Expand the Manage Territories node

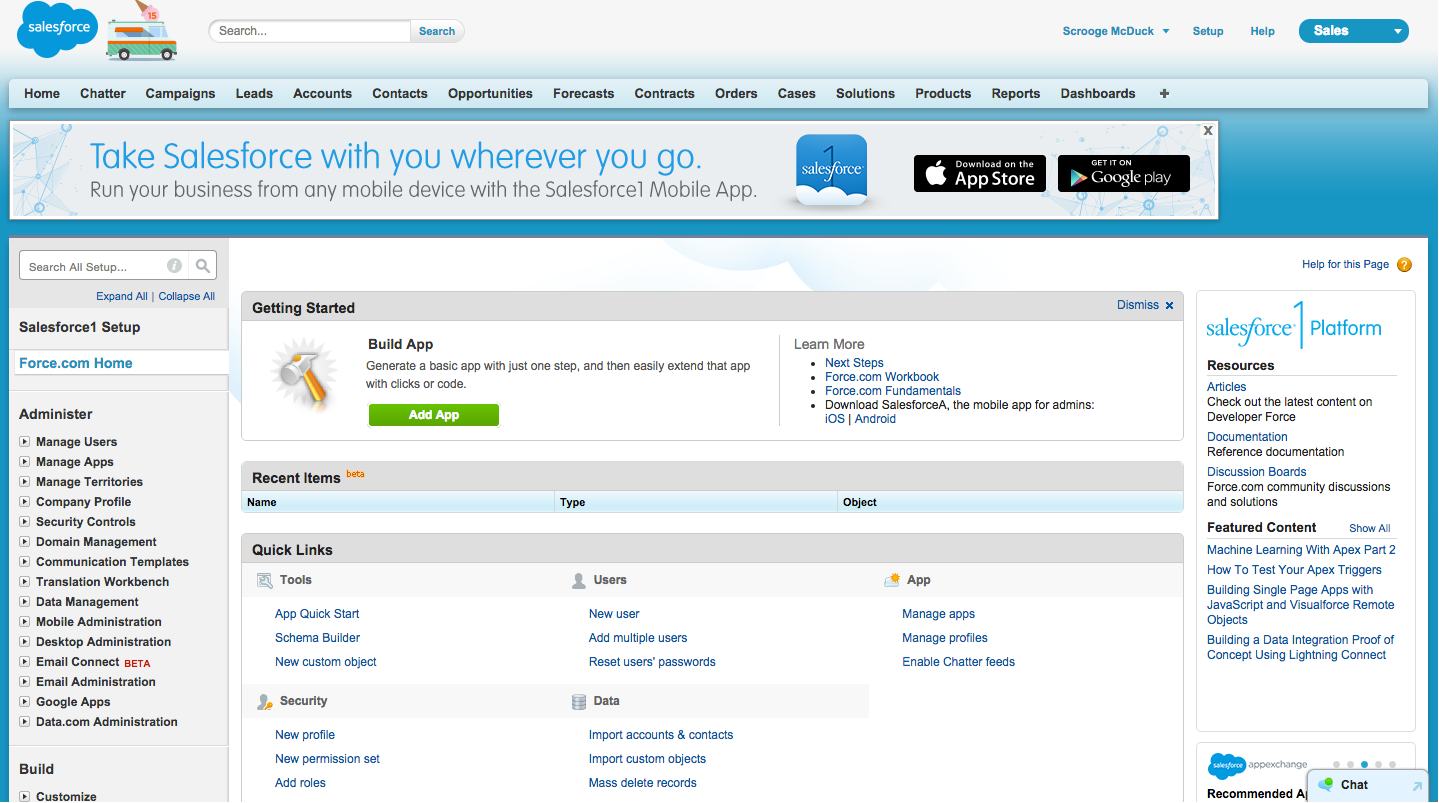point(25,482)
